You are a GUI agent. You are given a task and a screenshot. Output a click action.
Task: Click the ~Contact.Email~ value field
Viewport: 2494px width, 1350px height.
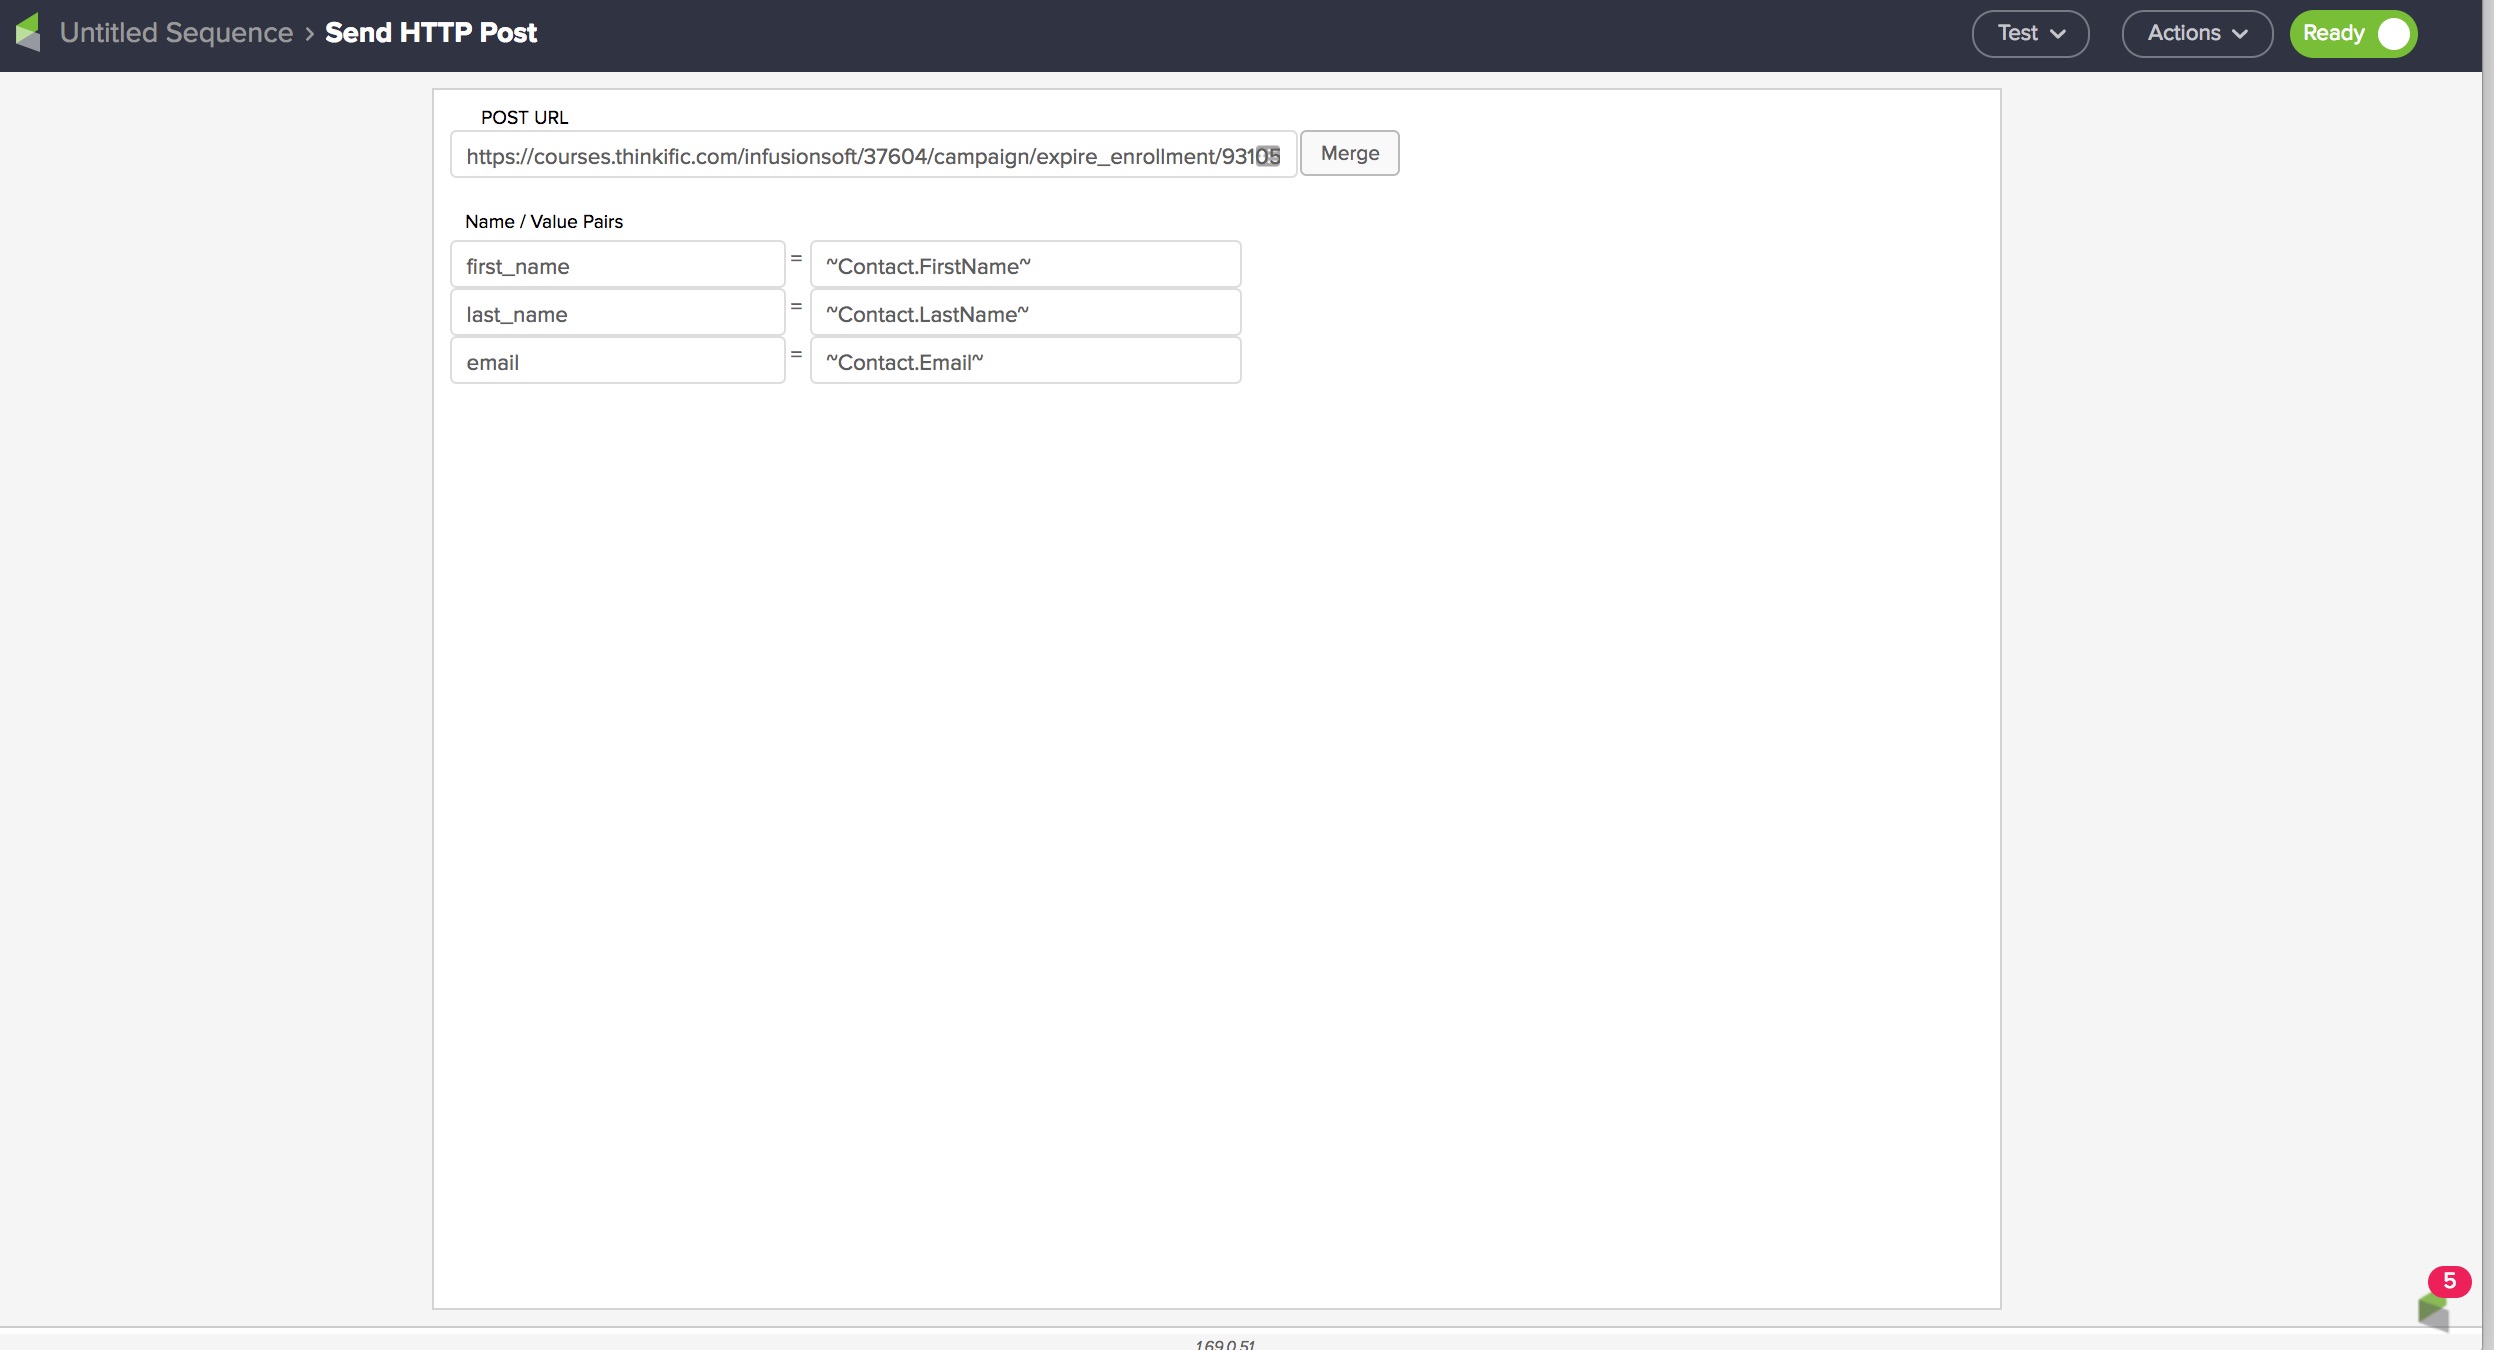[1025, 362]
